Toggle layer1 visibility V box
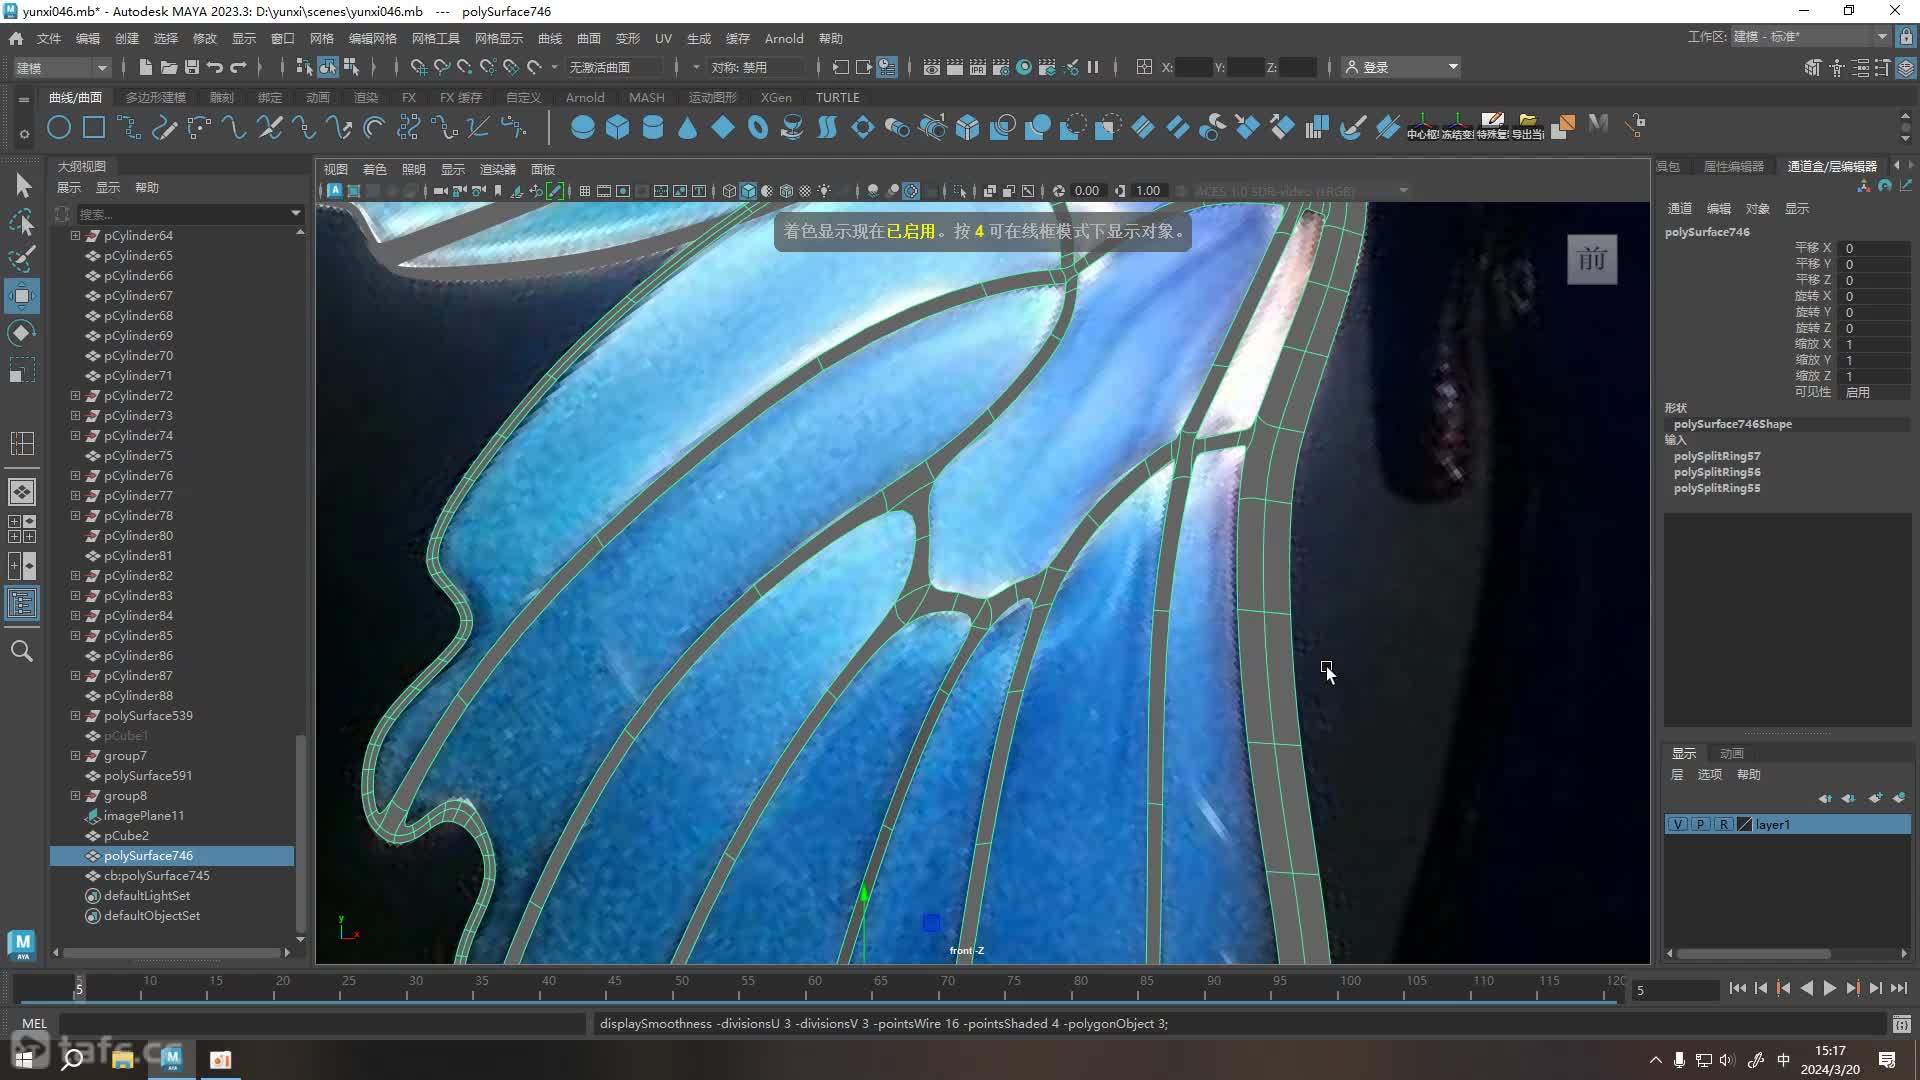The image size is (1920, 1080). coord(1678,825)
